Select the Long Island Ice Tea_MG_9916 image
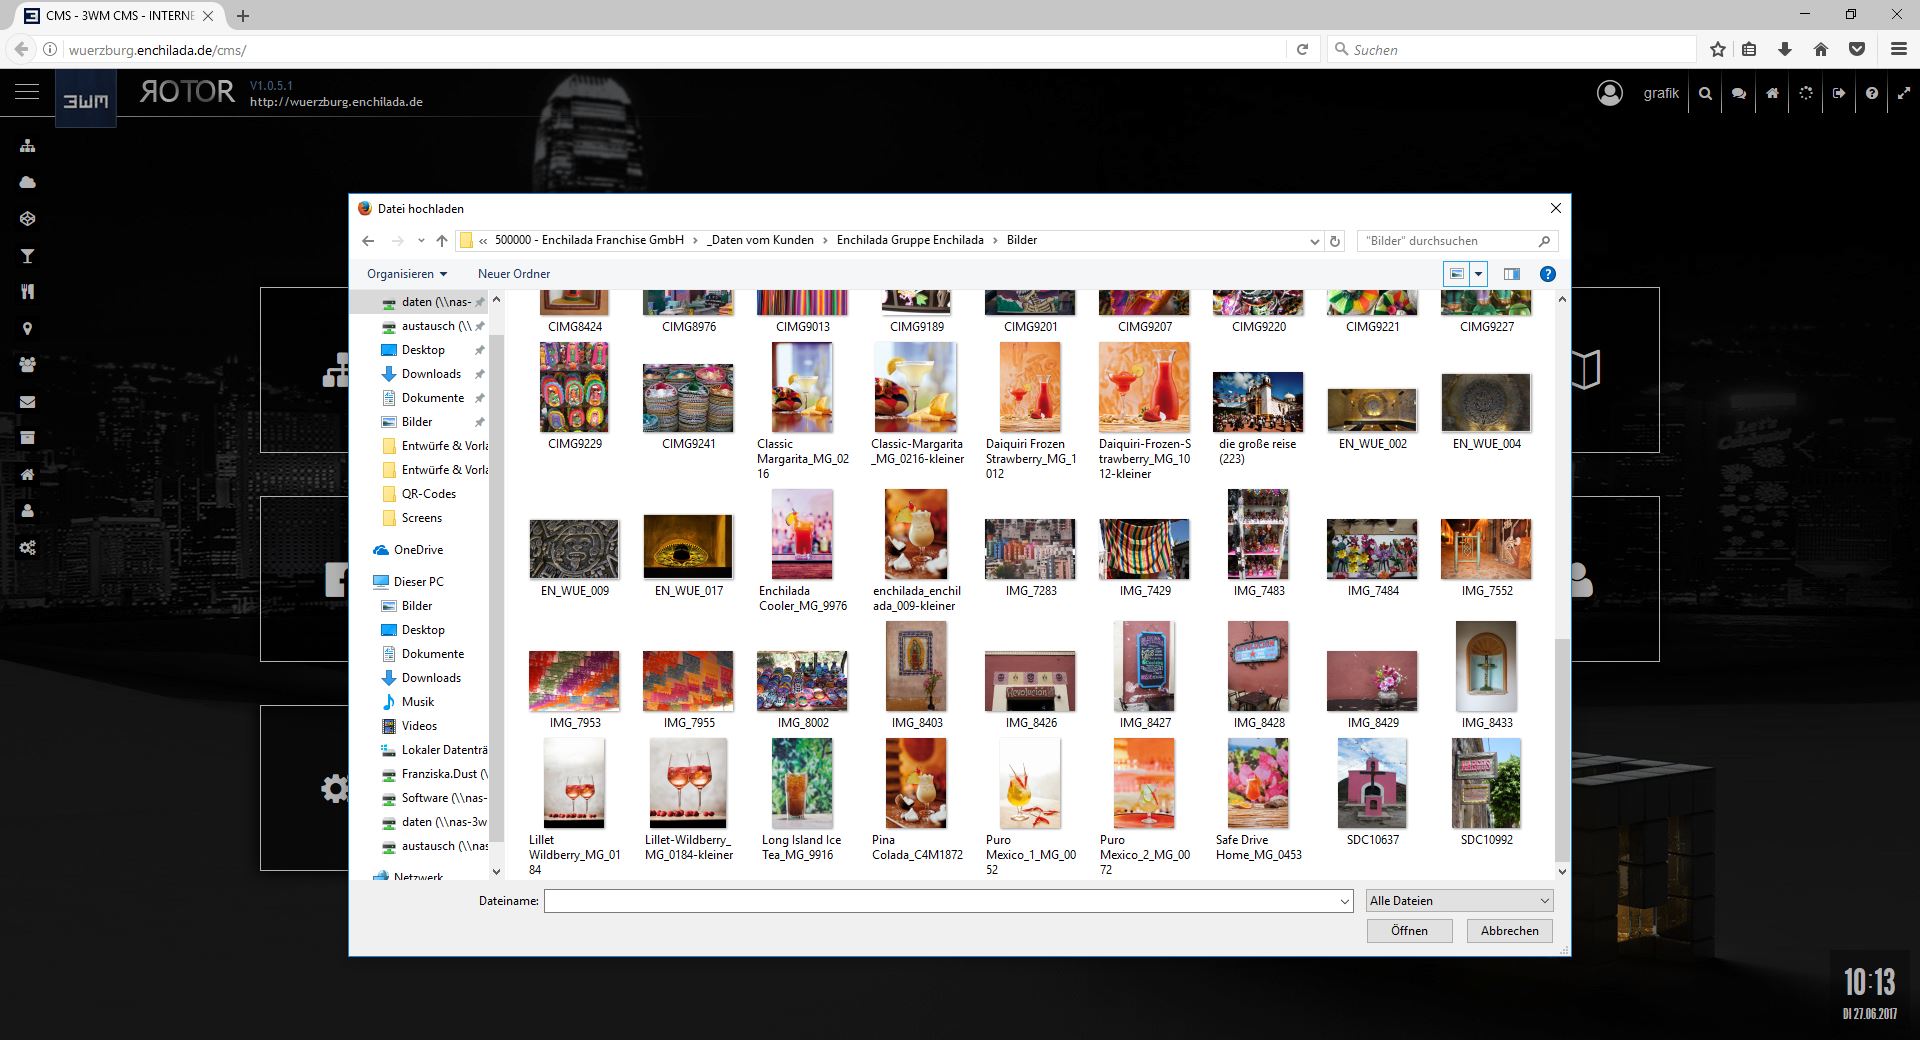Screen dimensions: 1920x1040 (802, 800)
